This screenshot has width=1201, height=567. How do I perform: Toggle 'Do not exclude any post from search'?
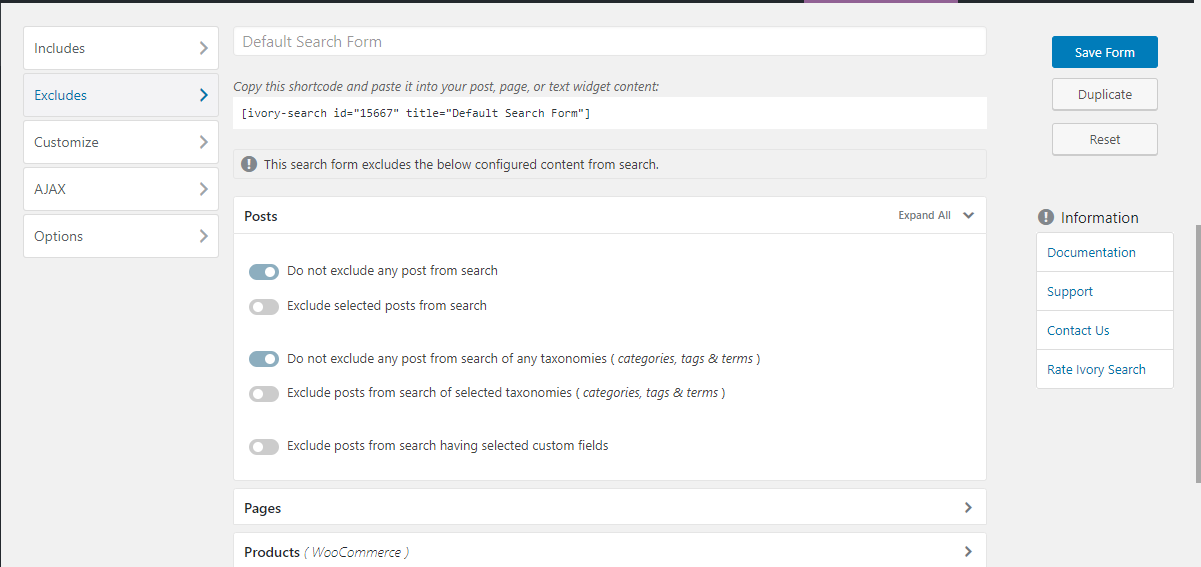(264, 272)
